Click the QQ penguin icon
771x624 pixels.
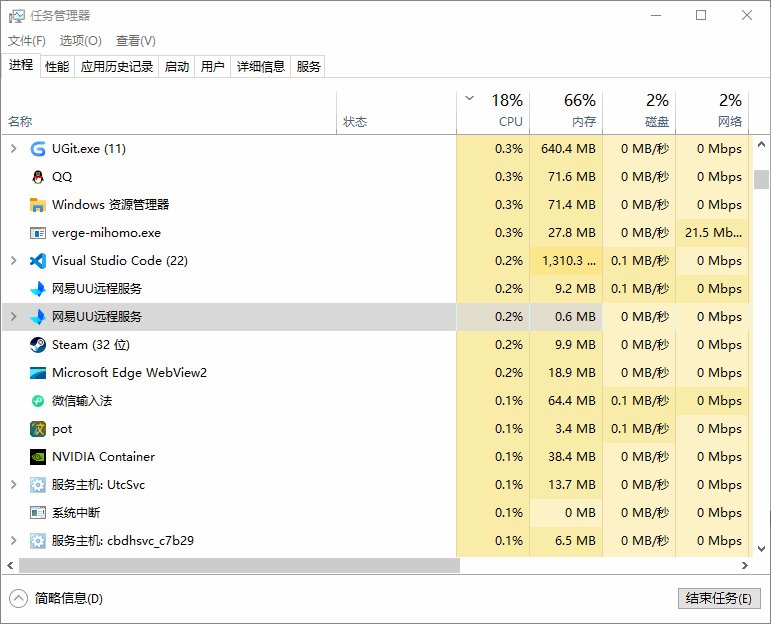pos(38,177)
